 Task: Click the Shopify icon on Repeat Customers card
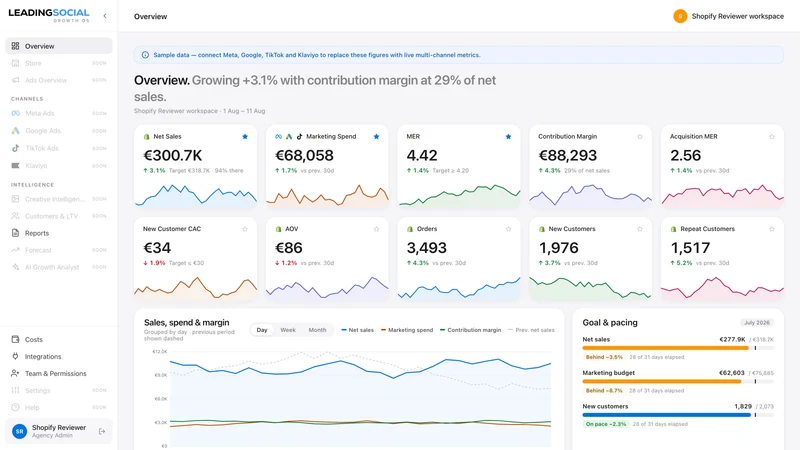tap(673, 229)
